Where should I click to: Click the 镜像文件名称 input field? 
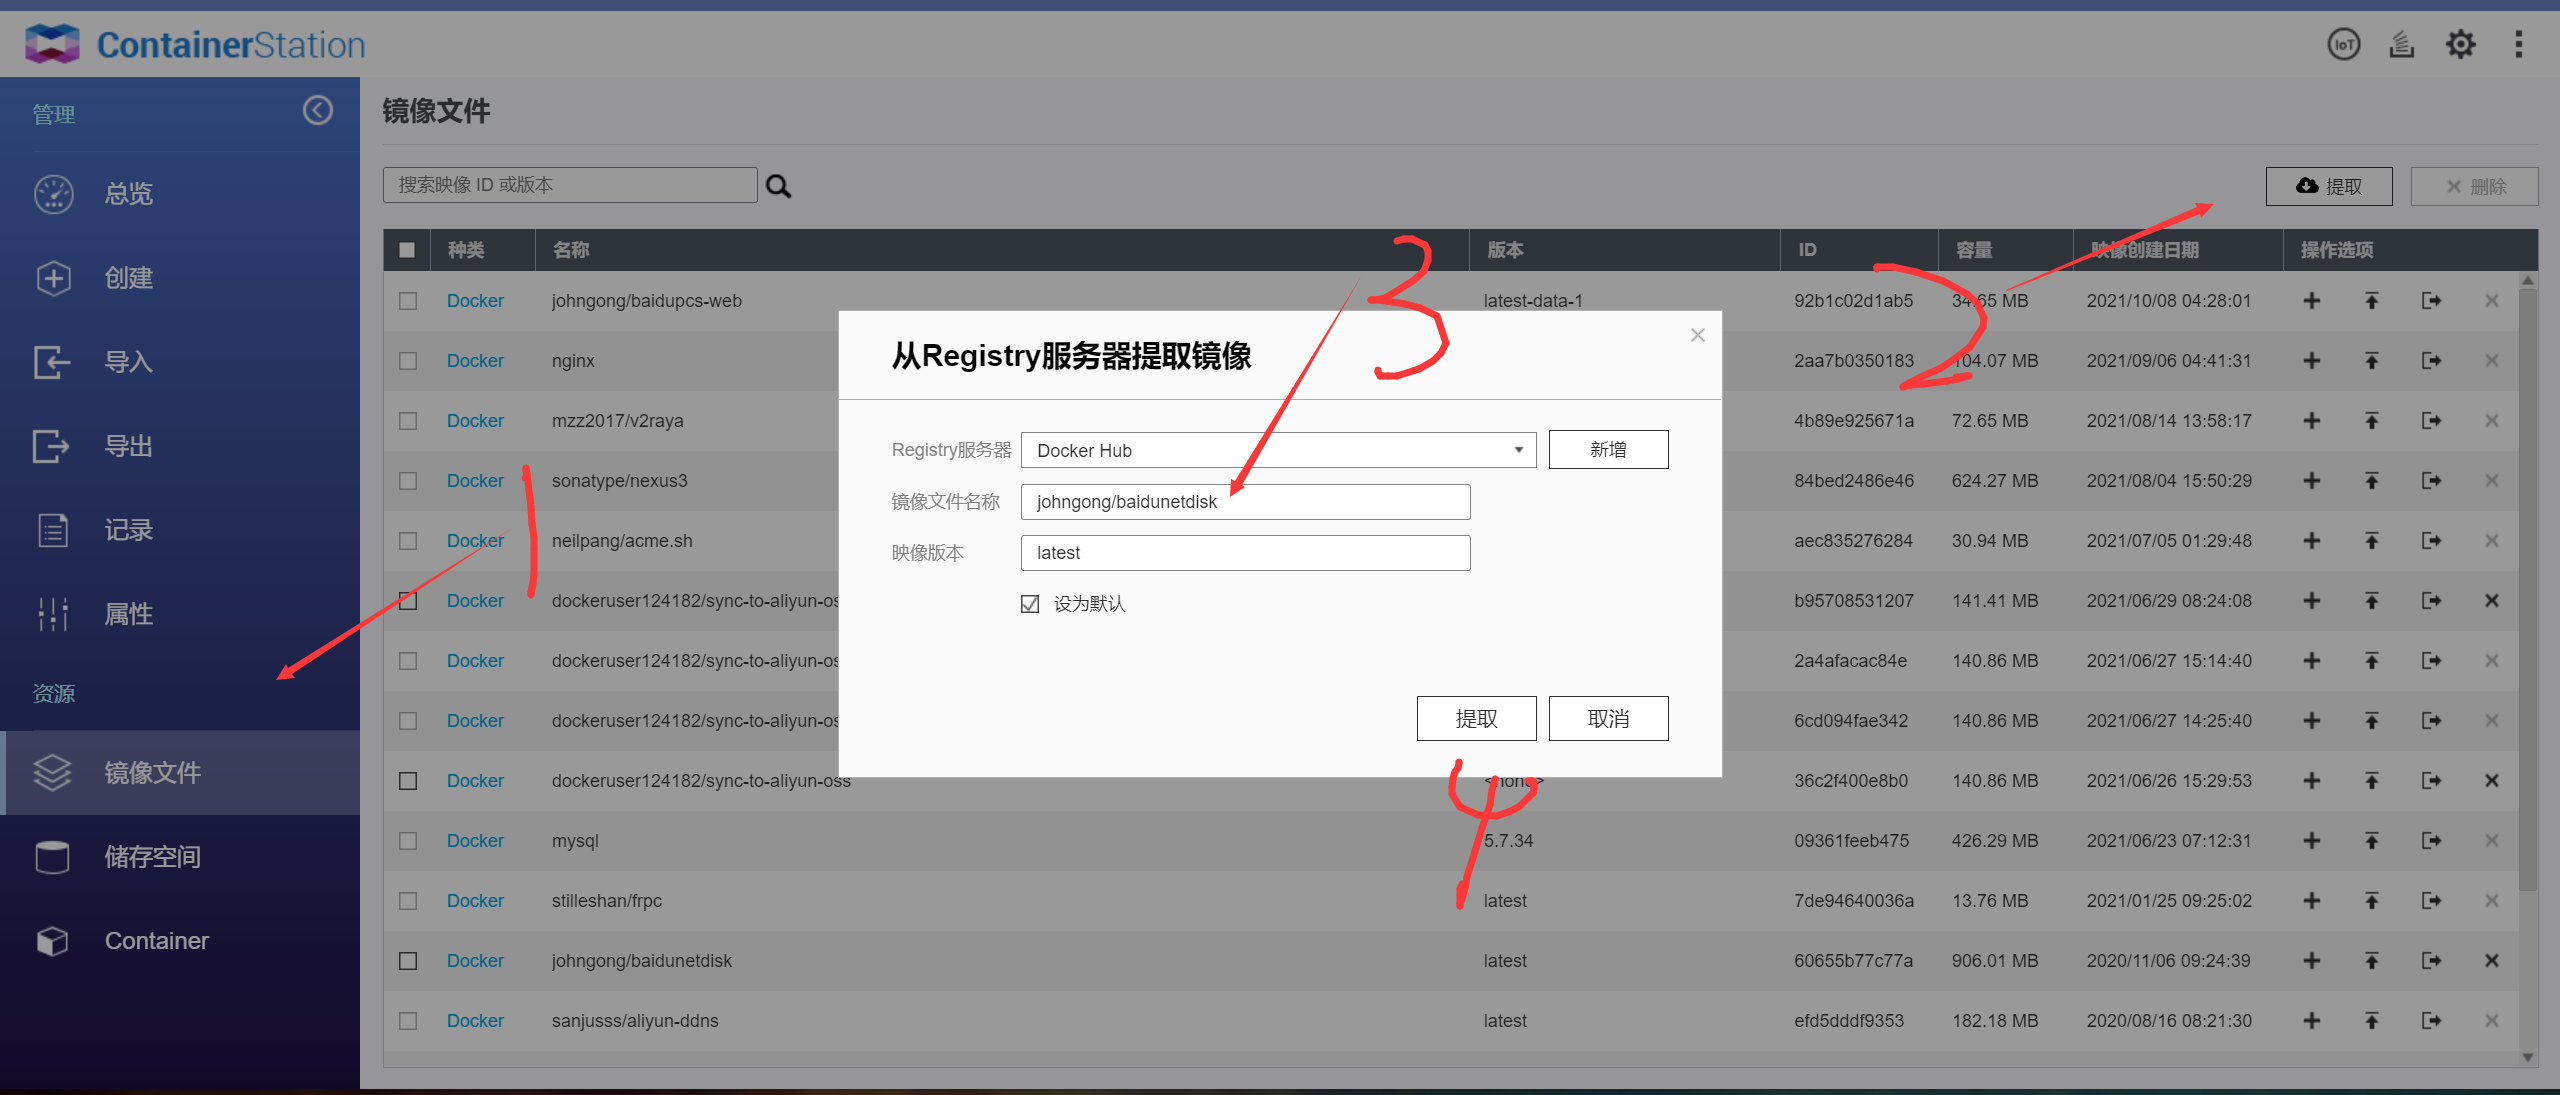click(1244, 501)
